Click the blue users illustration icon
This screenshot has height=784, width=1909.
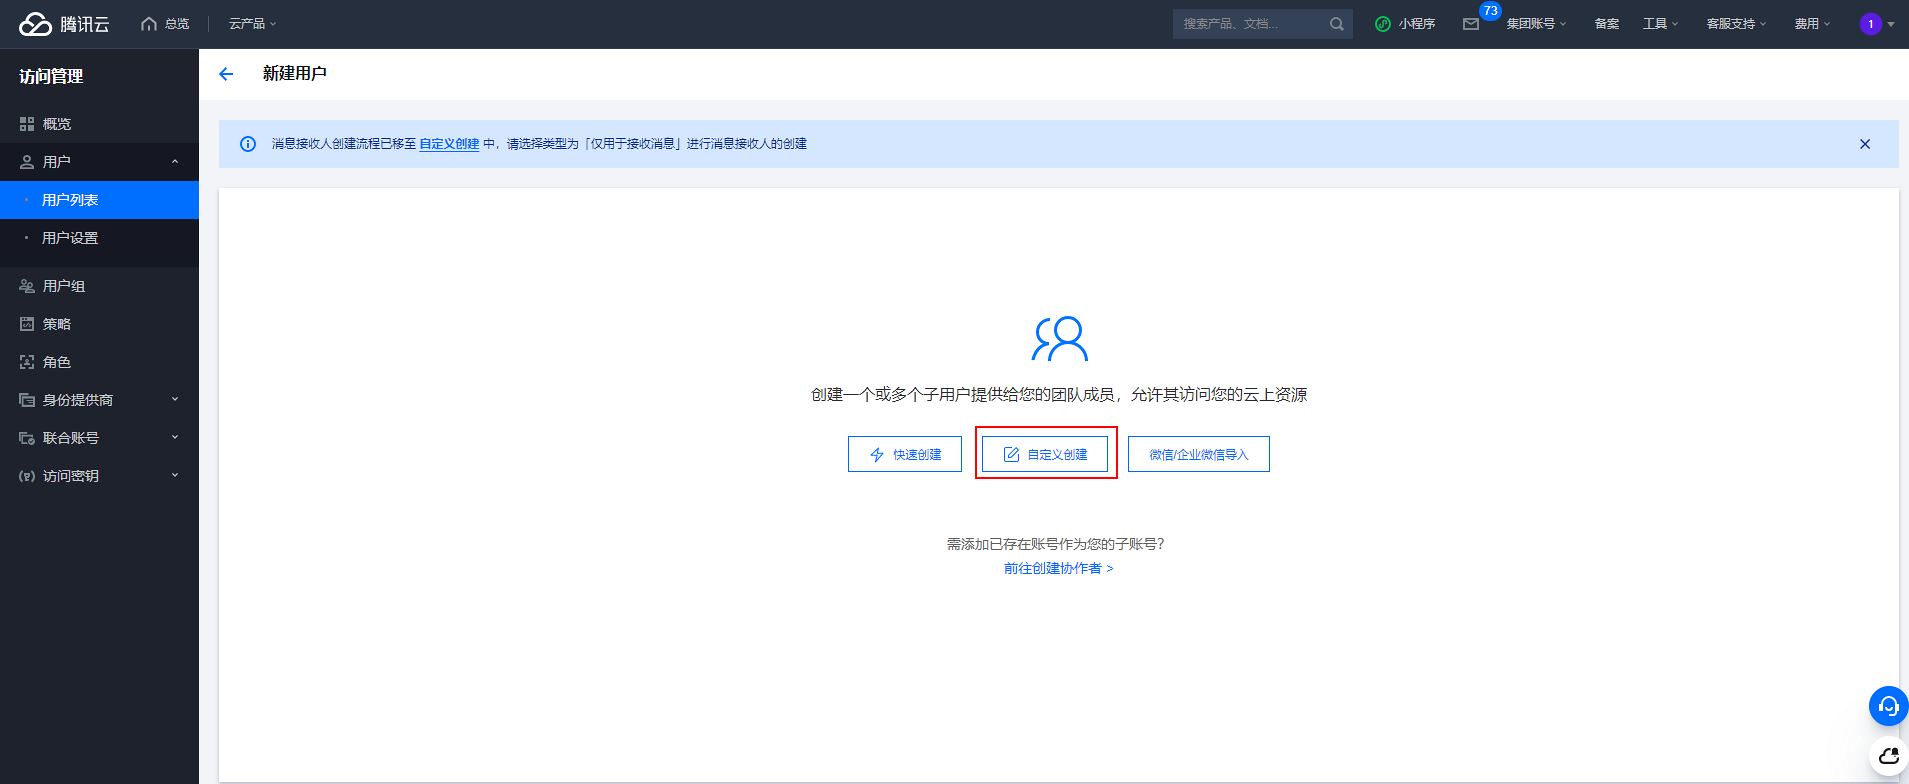[1059, 339]
